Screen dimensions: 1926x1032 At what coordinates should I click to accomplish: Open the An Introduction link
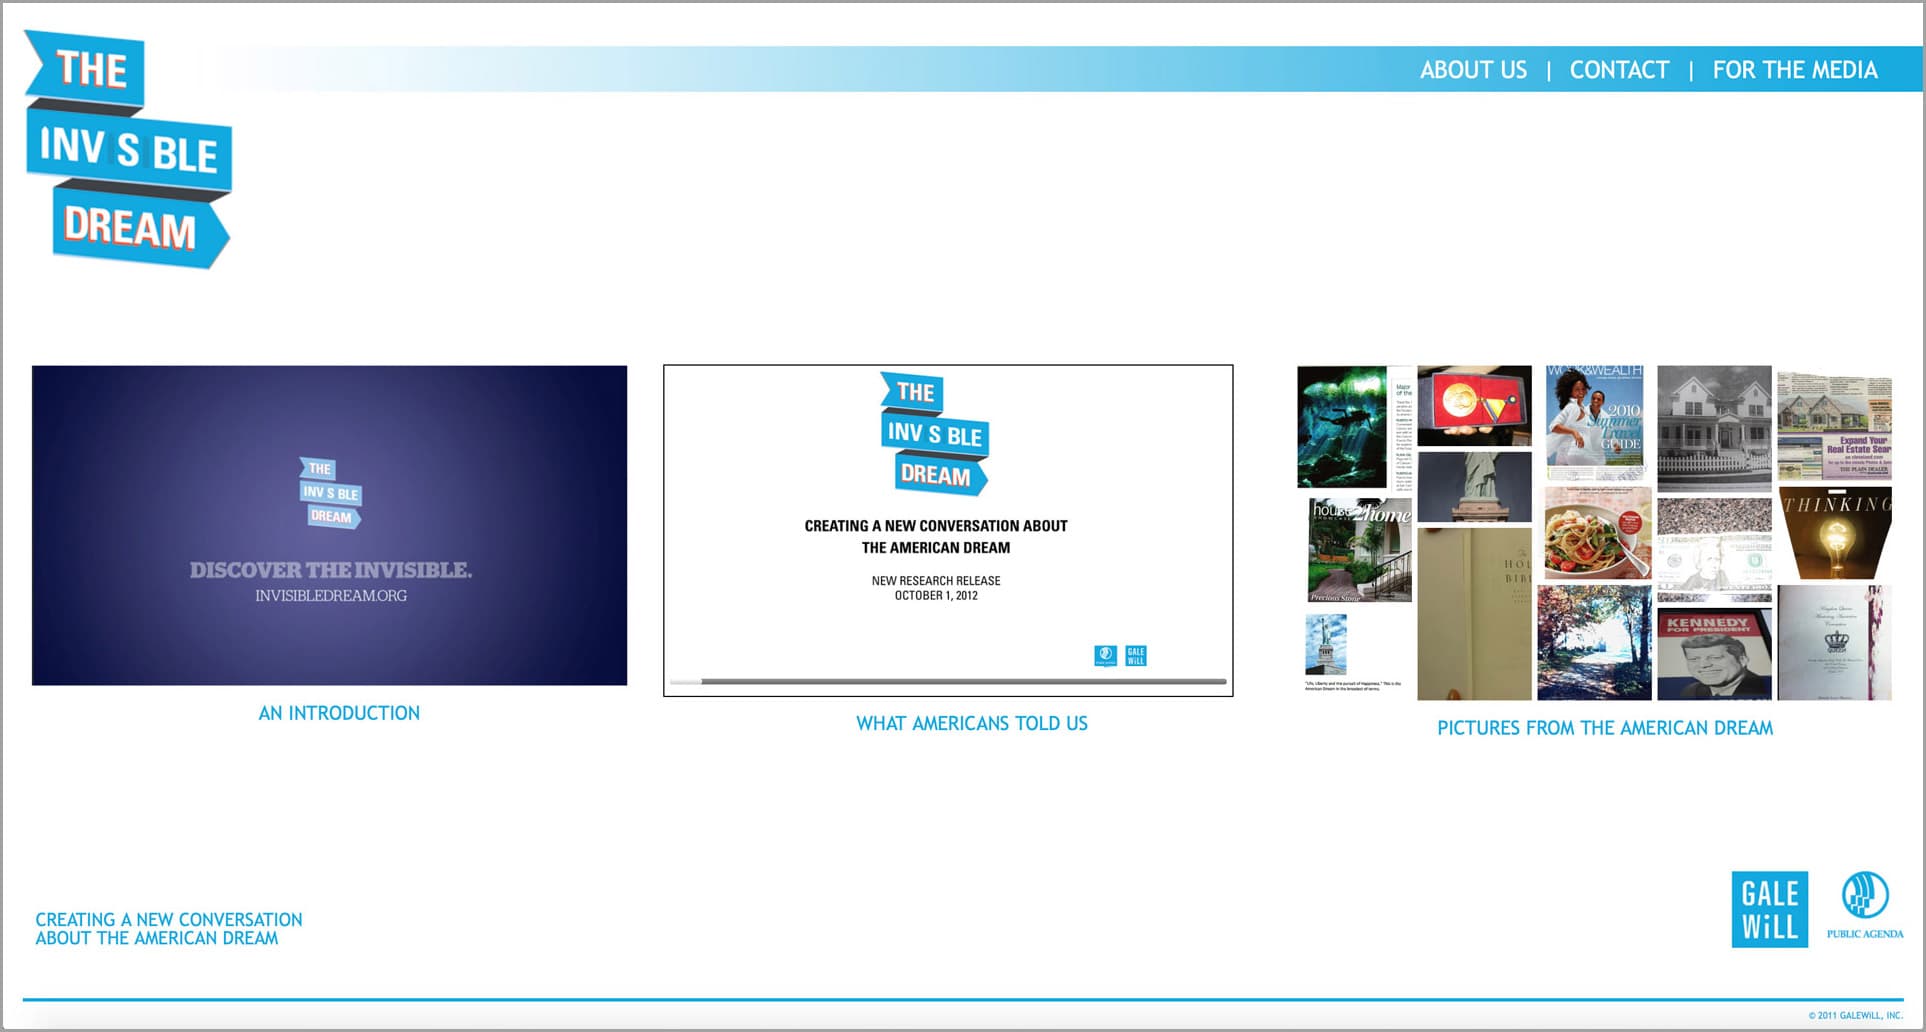[339, 713]
